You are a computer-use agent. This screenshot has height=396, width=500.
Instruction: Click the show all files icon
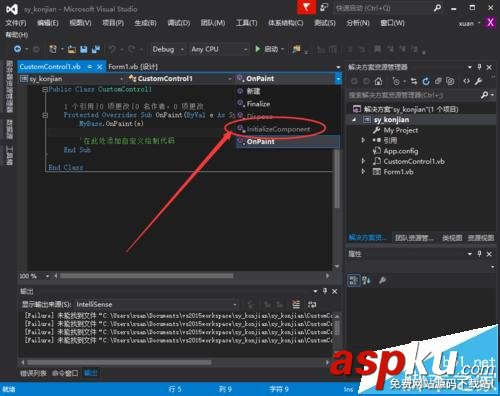click(x=450, y=81)
